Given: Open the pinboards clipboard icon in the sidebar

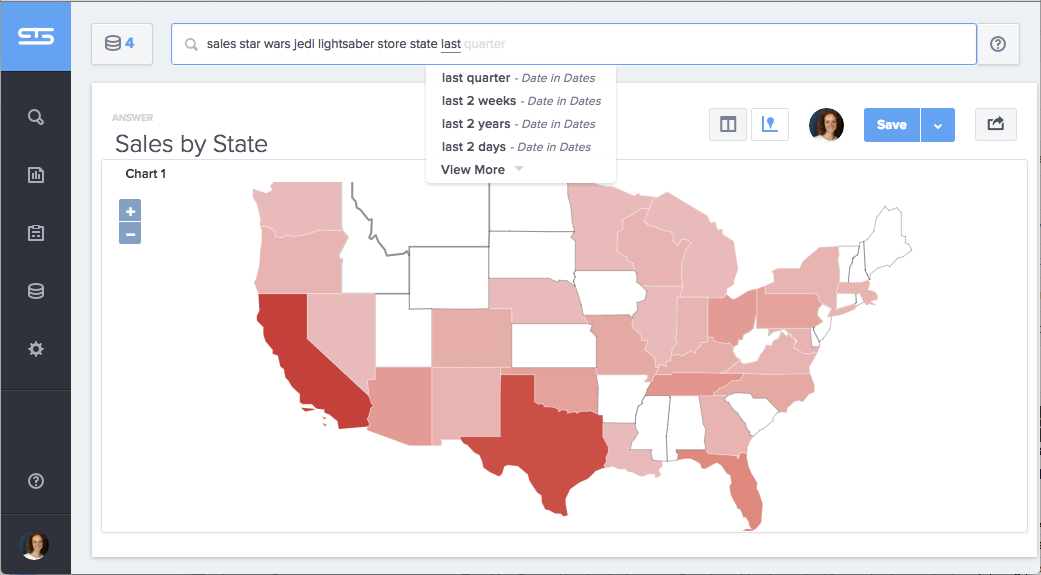Looking at the screenshot, I should [36, 233].
